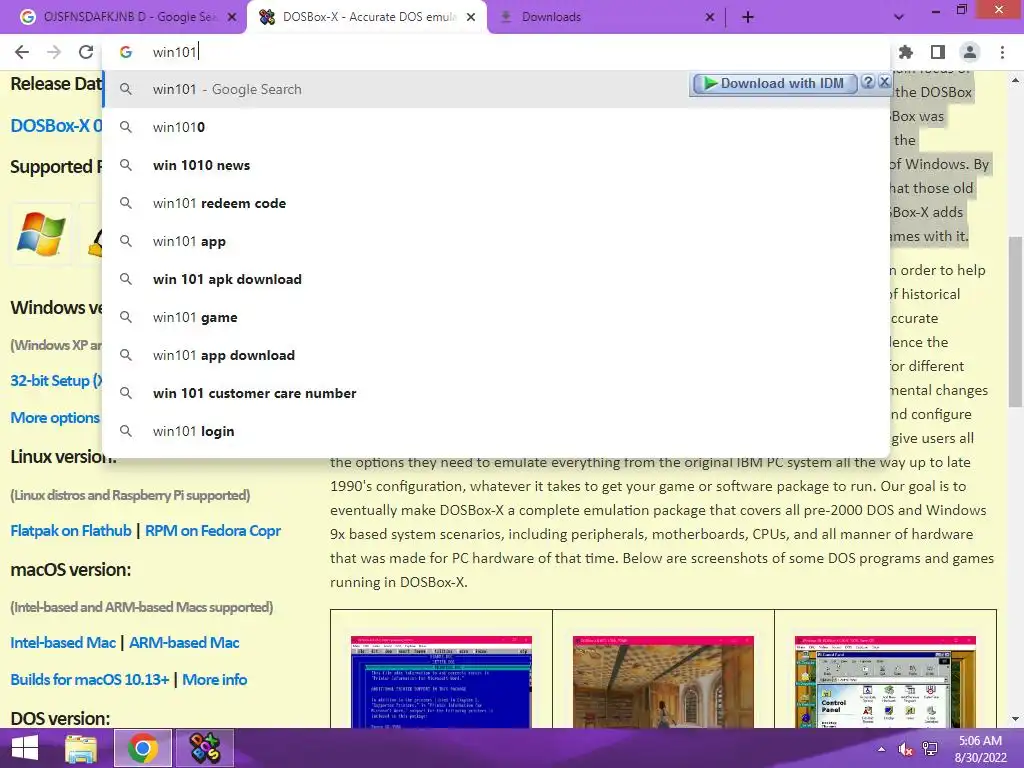The height and width of the screenshot is (768, 1024).
Task: Open the Chrome profile avatar
Action: pos(970,52)
